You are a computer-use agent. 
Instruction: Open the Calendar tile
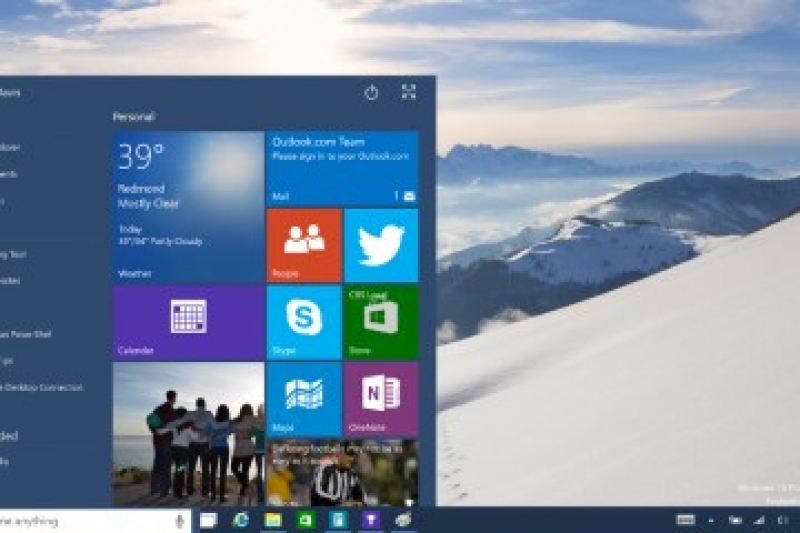click(188, 322)
